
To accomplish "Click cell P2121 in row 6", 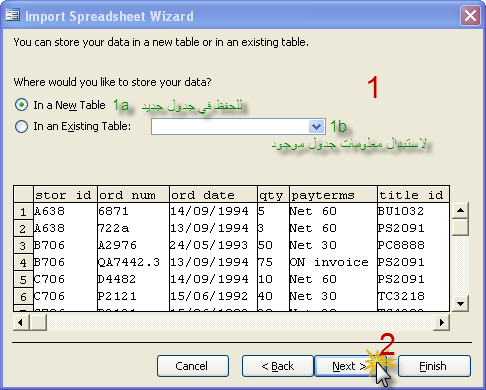I will [x=133, y=296].
